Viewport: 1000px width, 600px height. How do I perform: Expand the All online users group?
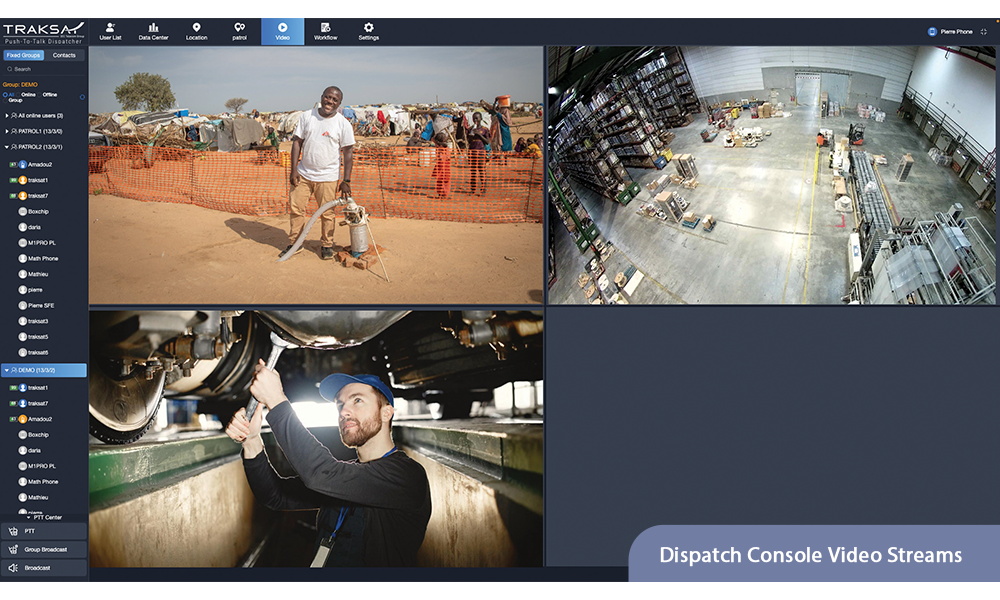coord(7,116)
